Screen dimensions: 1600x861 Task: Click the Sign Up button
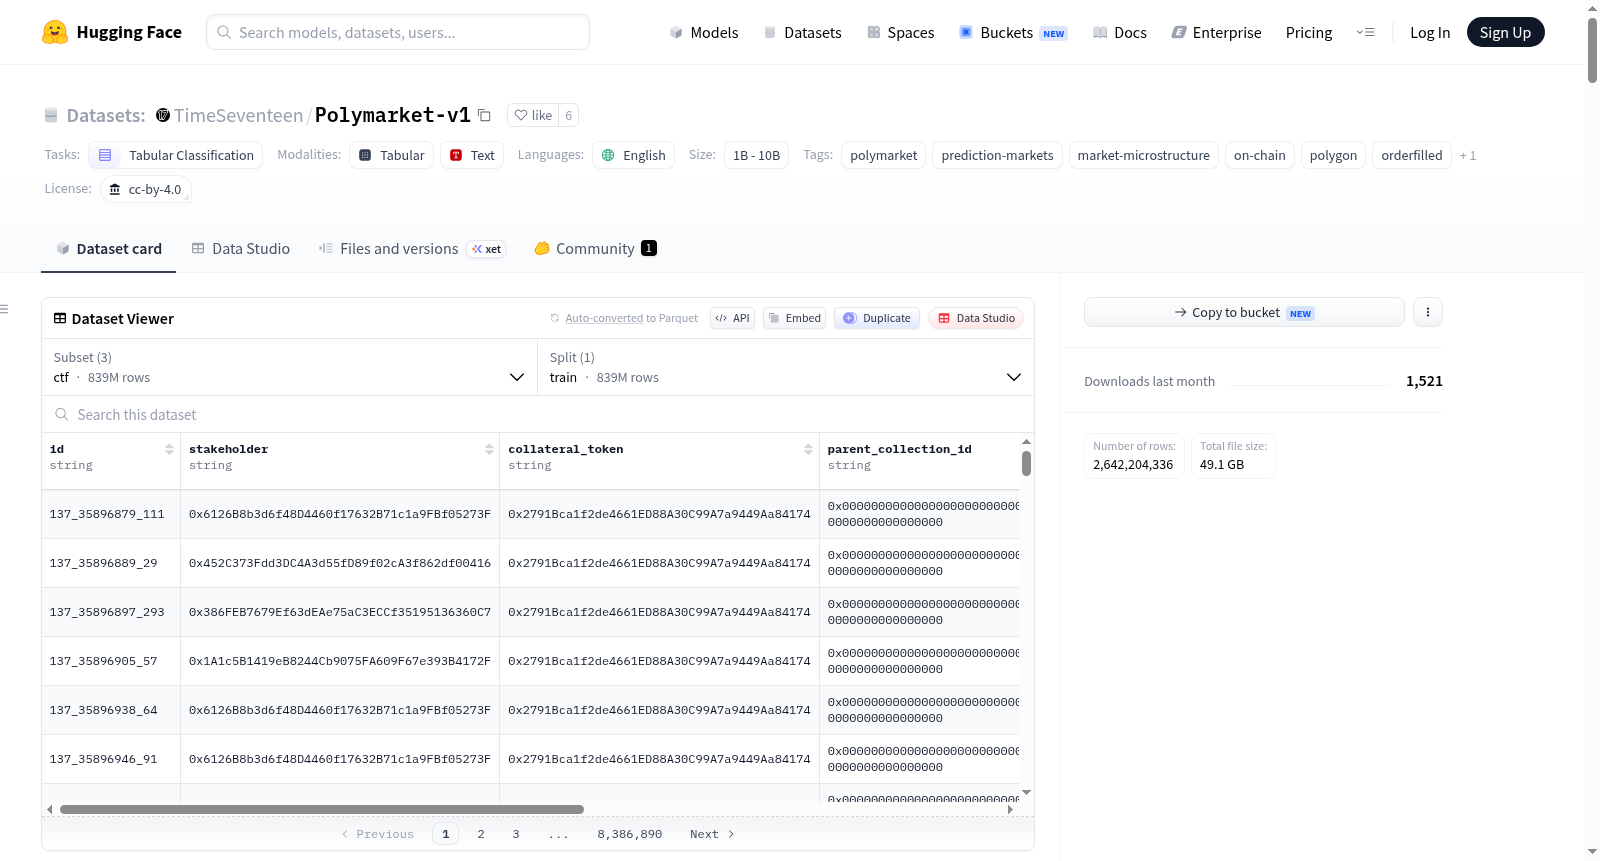1505,32
